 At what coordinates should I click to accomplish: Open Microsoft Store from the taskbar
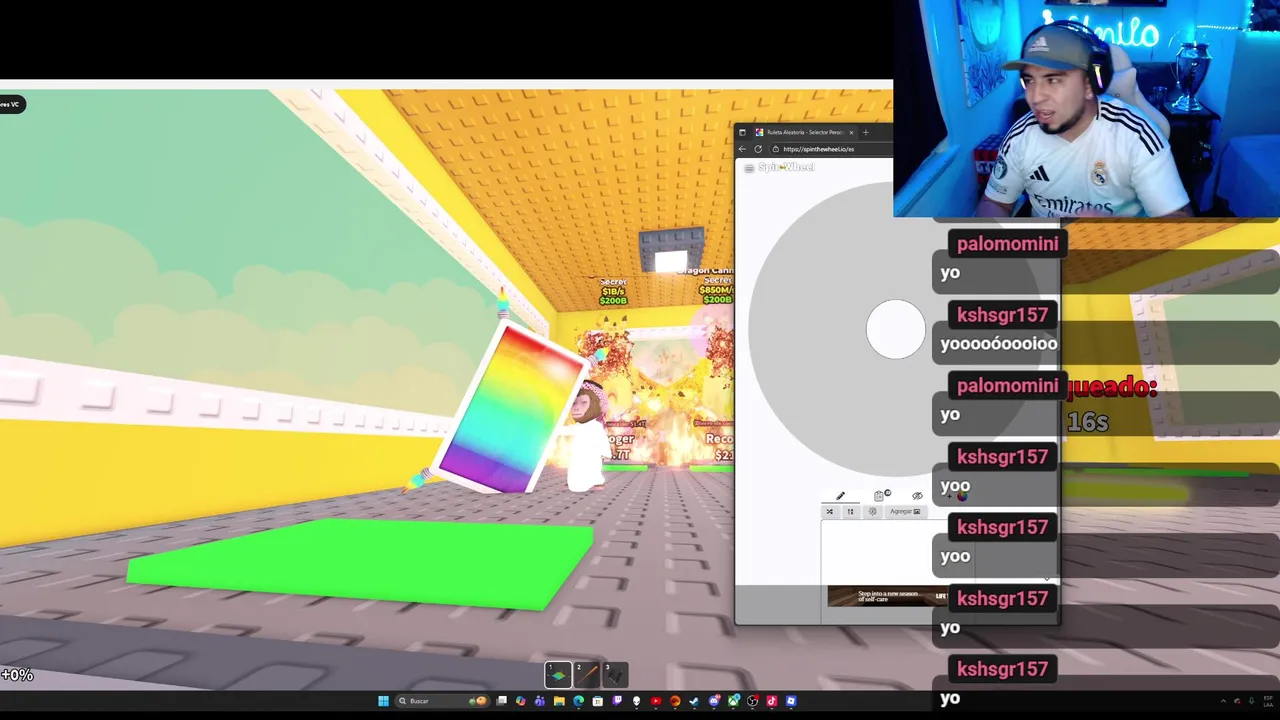pyautogui.click(x=598, y=701)
